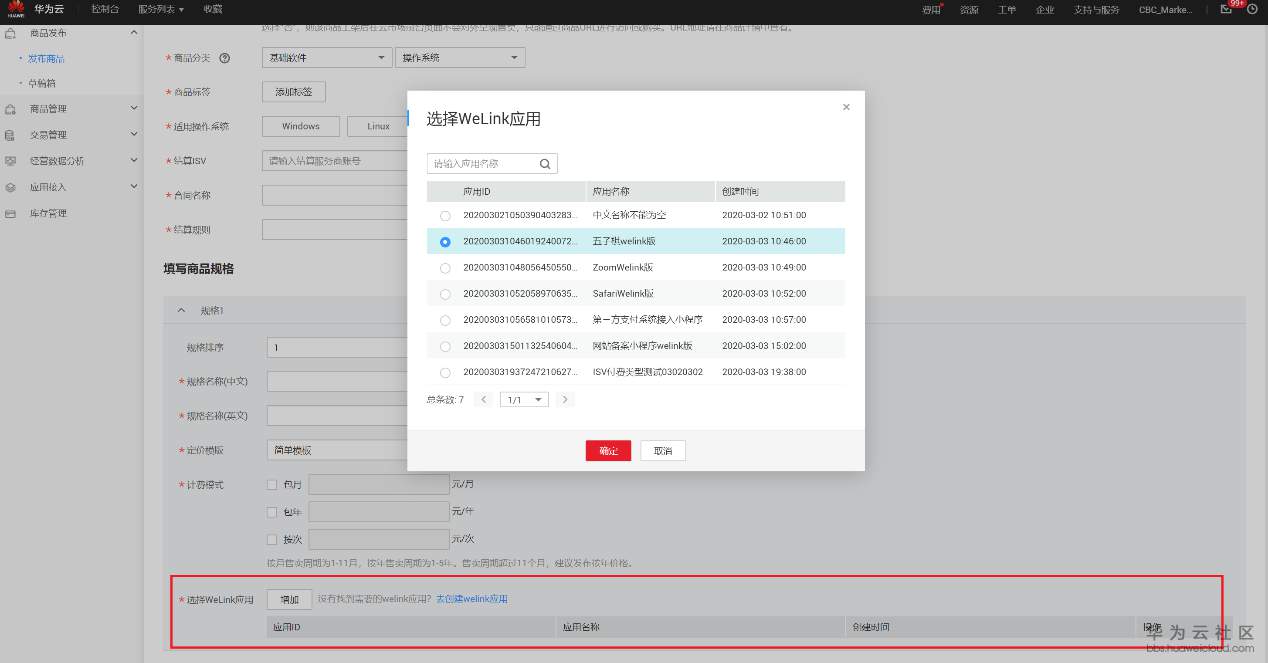Click the Huawei logo in top bar
Screen dimensions: 1268x663
pyautogui.click(x=16, y=9)
